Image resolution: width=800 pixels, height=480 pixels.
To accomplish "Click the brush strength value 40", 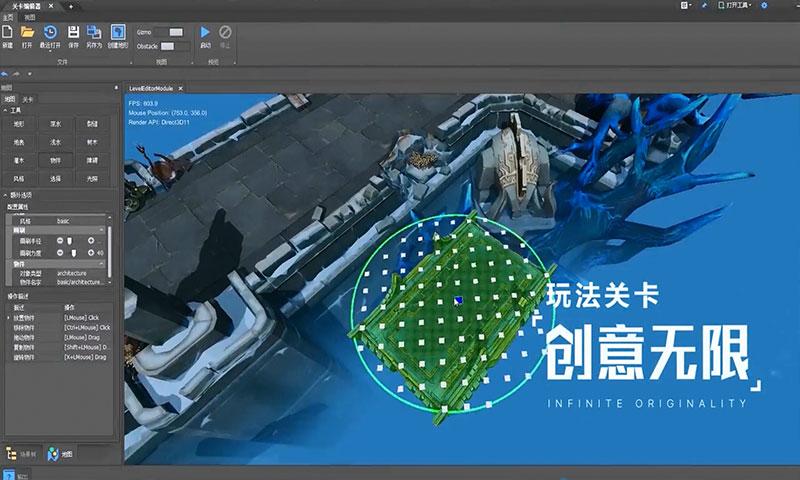I will click(100, 253).
